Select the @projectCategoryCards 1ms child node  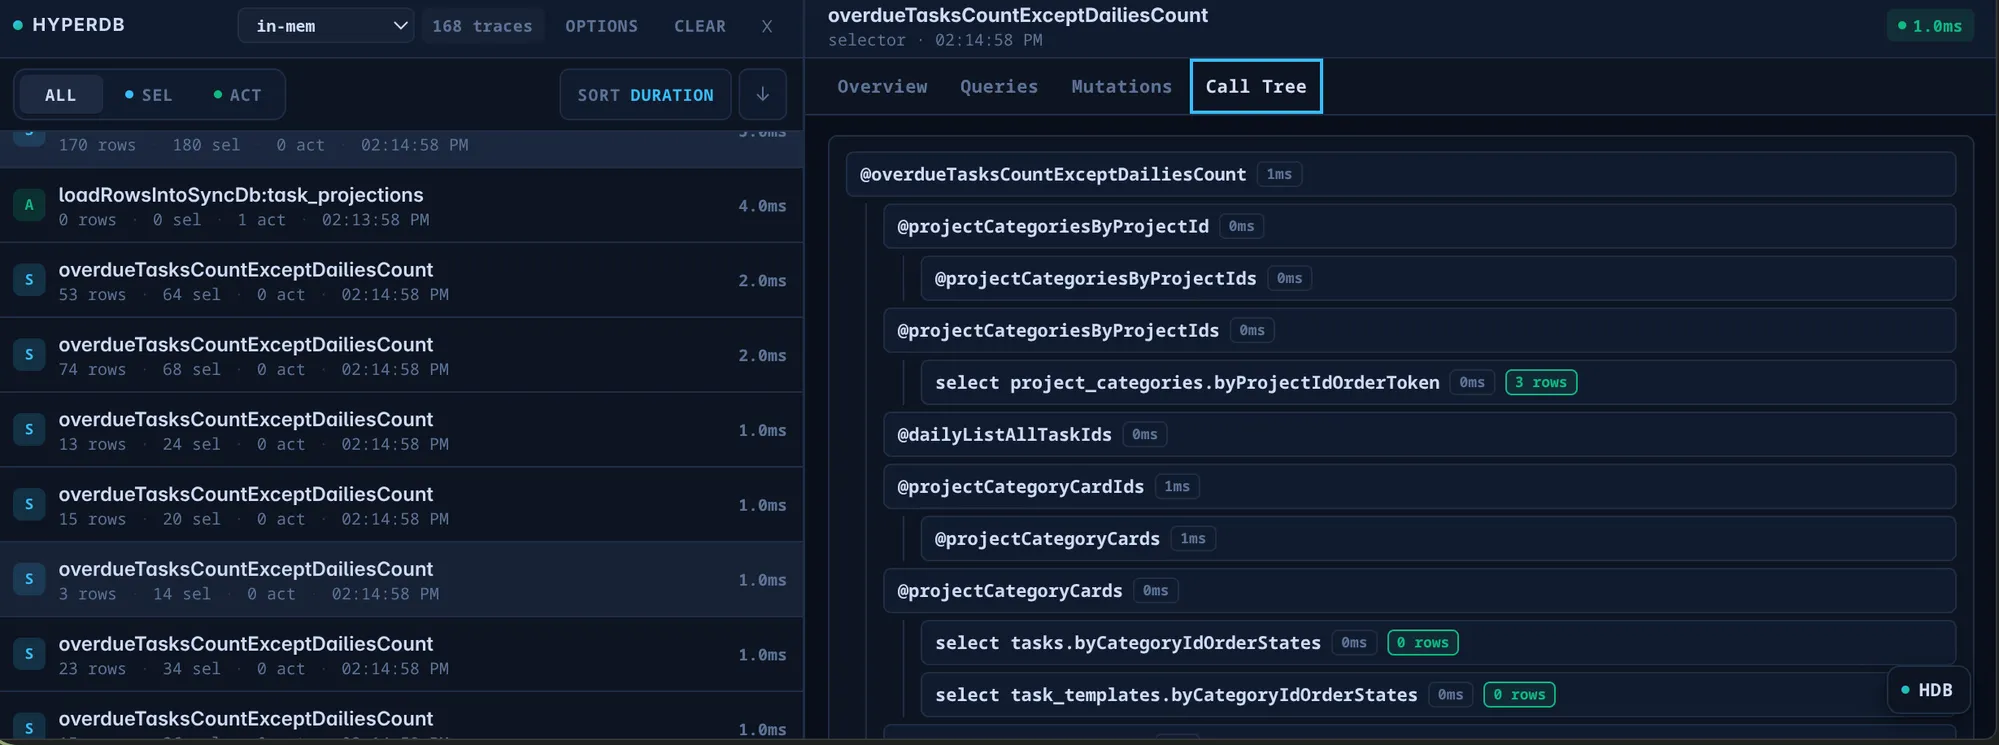tap(1437, 538)
